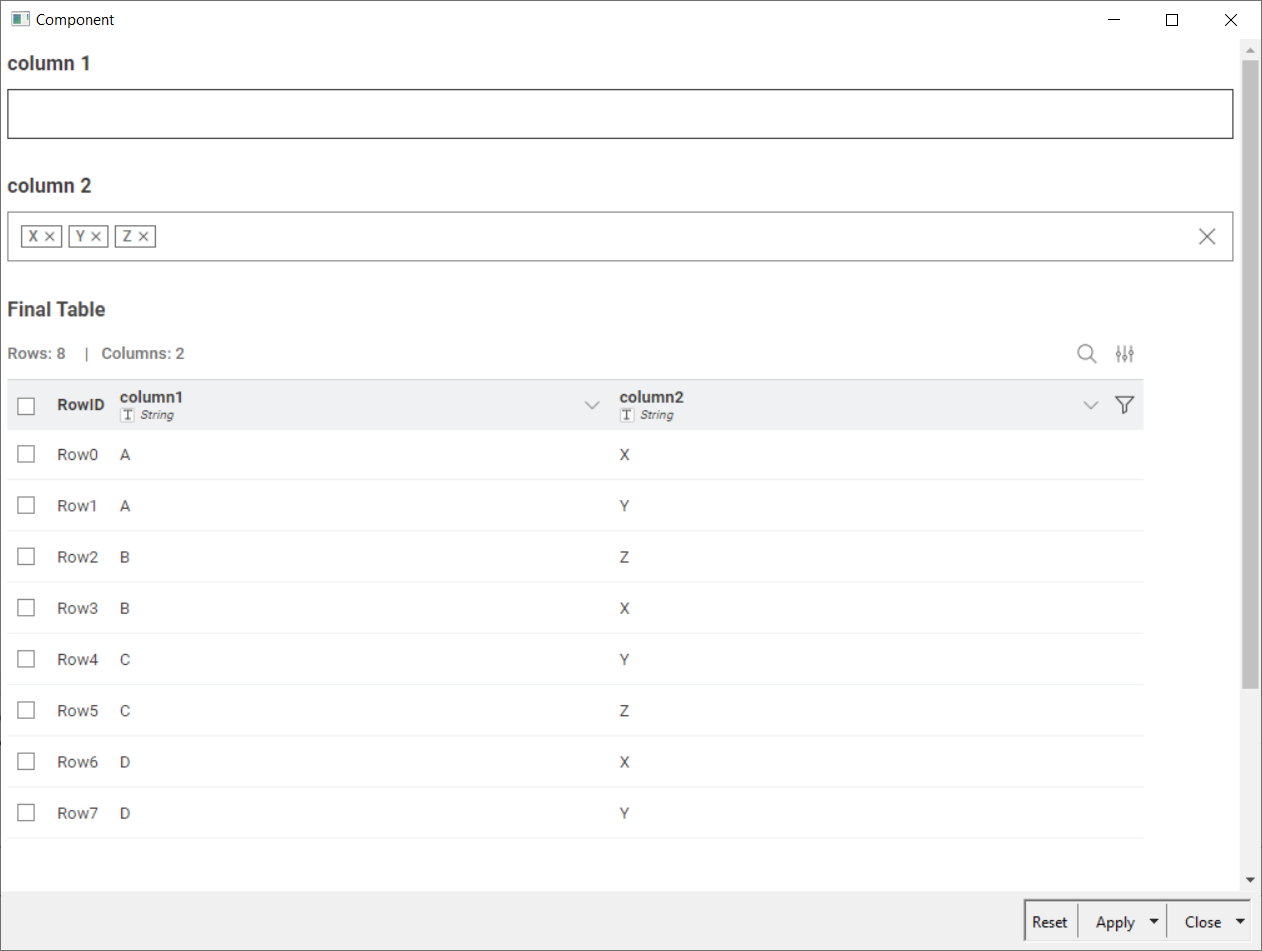This screenshot has height=951, width=1262.
Task: Remove the X tag from column 2
Action: [x=50, y=237]
